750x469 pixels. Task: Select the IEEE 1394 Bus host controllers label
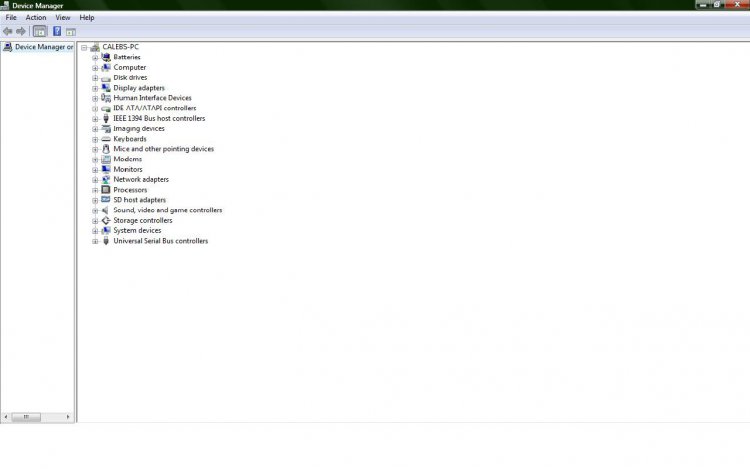(x=159, y=119)
